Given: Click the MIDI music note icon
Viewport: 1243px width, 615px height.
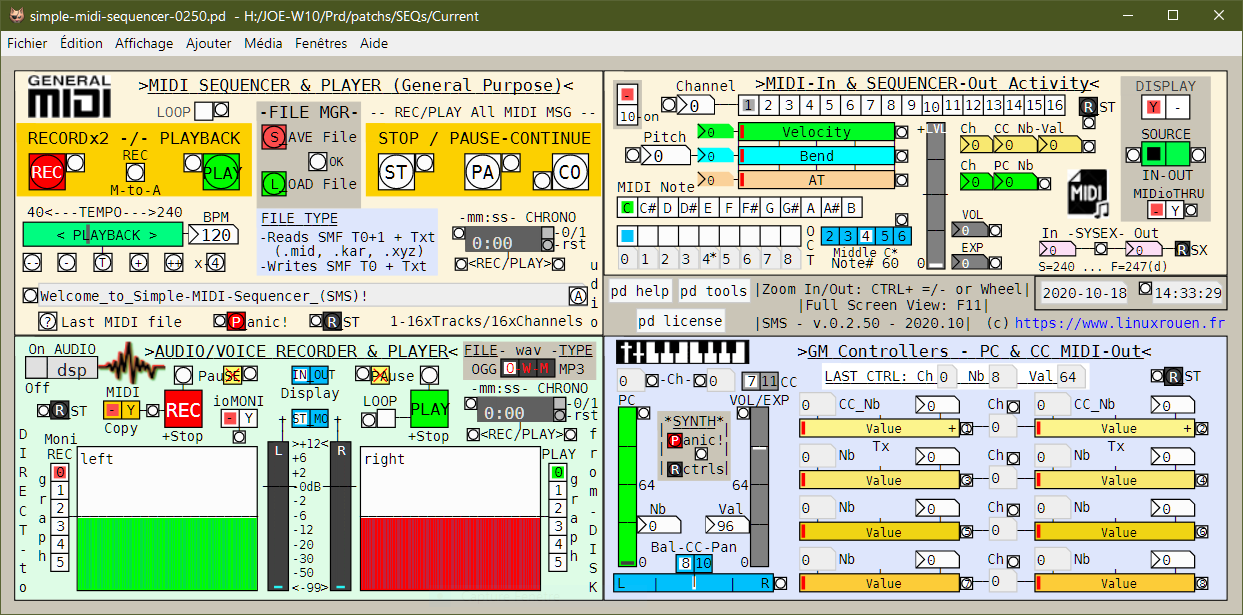Looking at the screenshot, I should click(1090, 194).
